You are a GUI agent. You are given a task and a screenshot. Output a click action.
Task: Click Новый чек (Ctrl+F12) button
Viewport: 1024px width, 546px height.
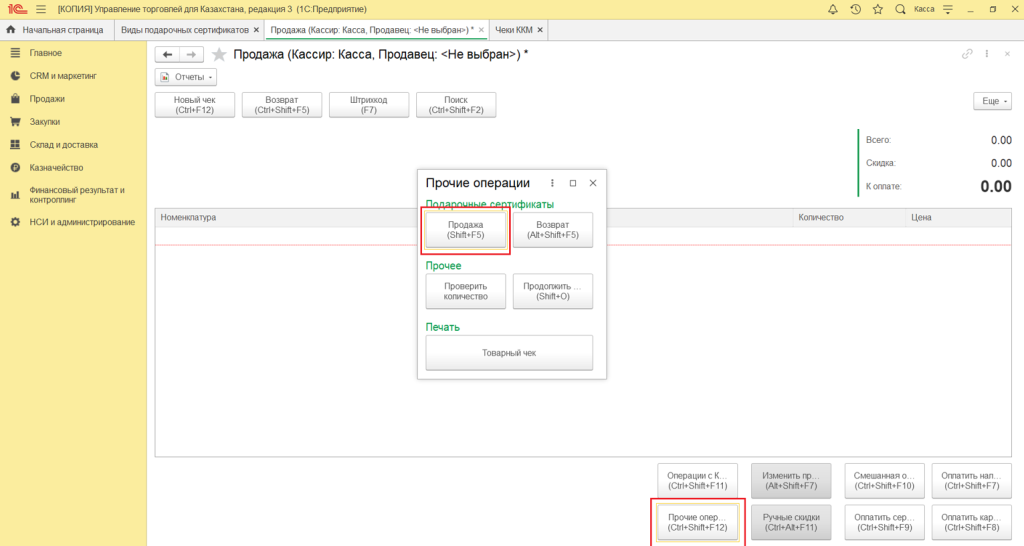(x=195, y=105)
